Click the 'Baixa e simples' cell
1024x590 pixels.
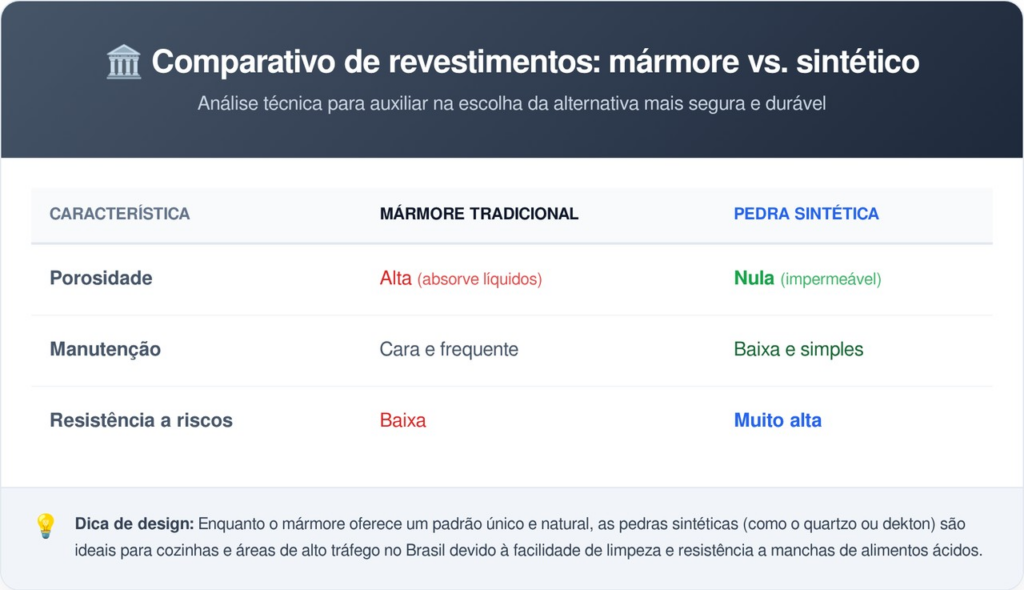(798, 349)
